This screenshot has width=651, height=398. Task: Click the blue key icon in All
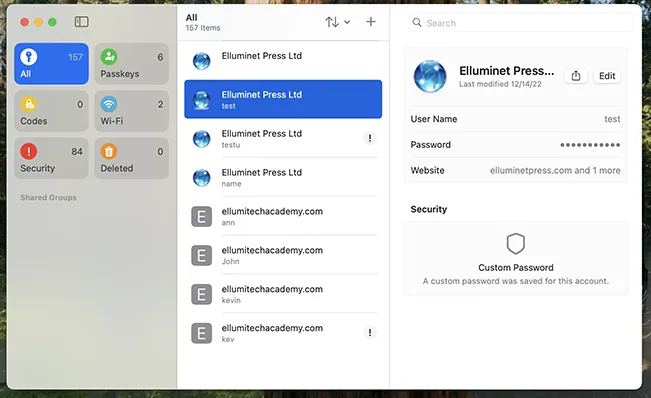pyautogui.click(x=29, y=57)
